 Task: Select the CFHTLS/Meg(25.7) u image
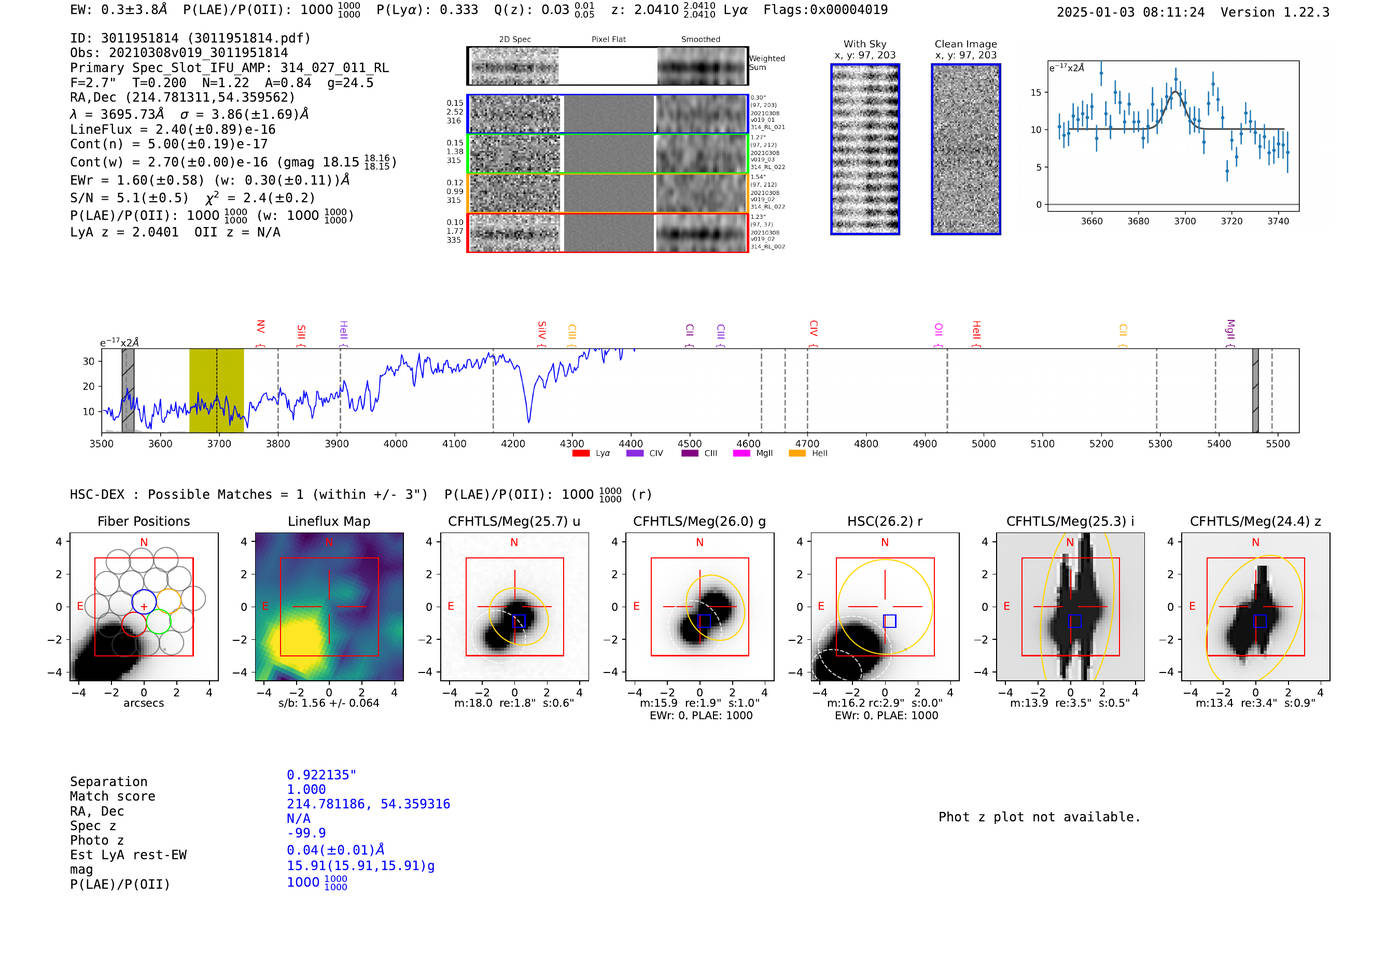click(514, 607)
